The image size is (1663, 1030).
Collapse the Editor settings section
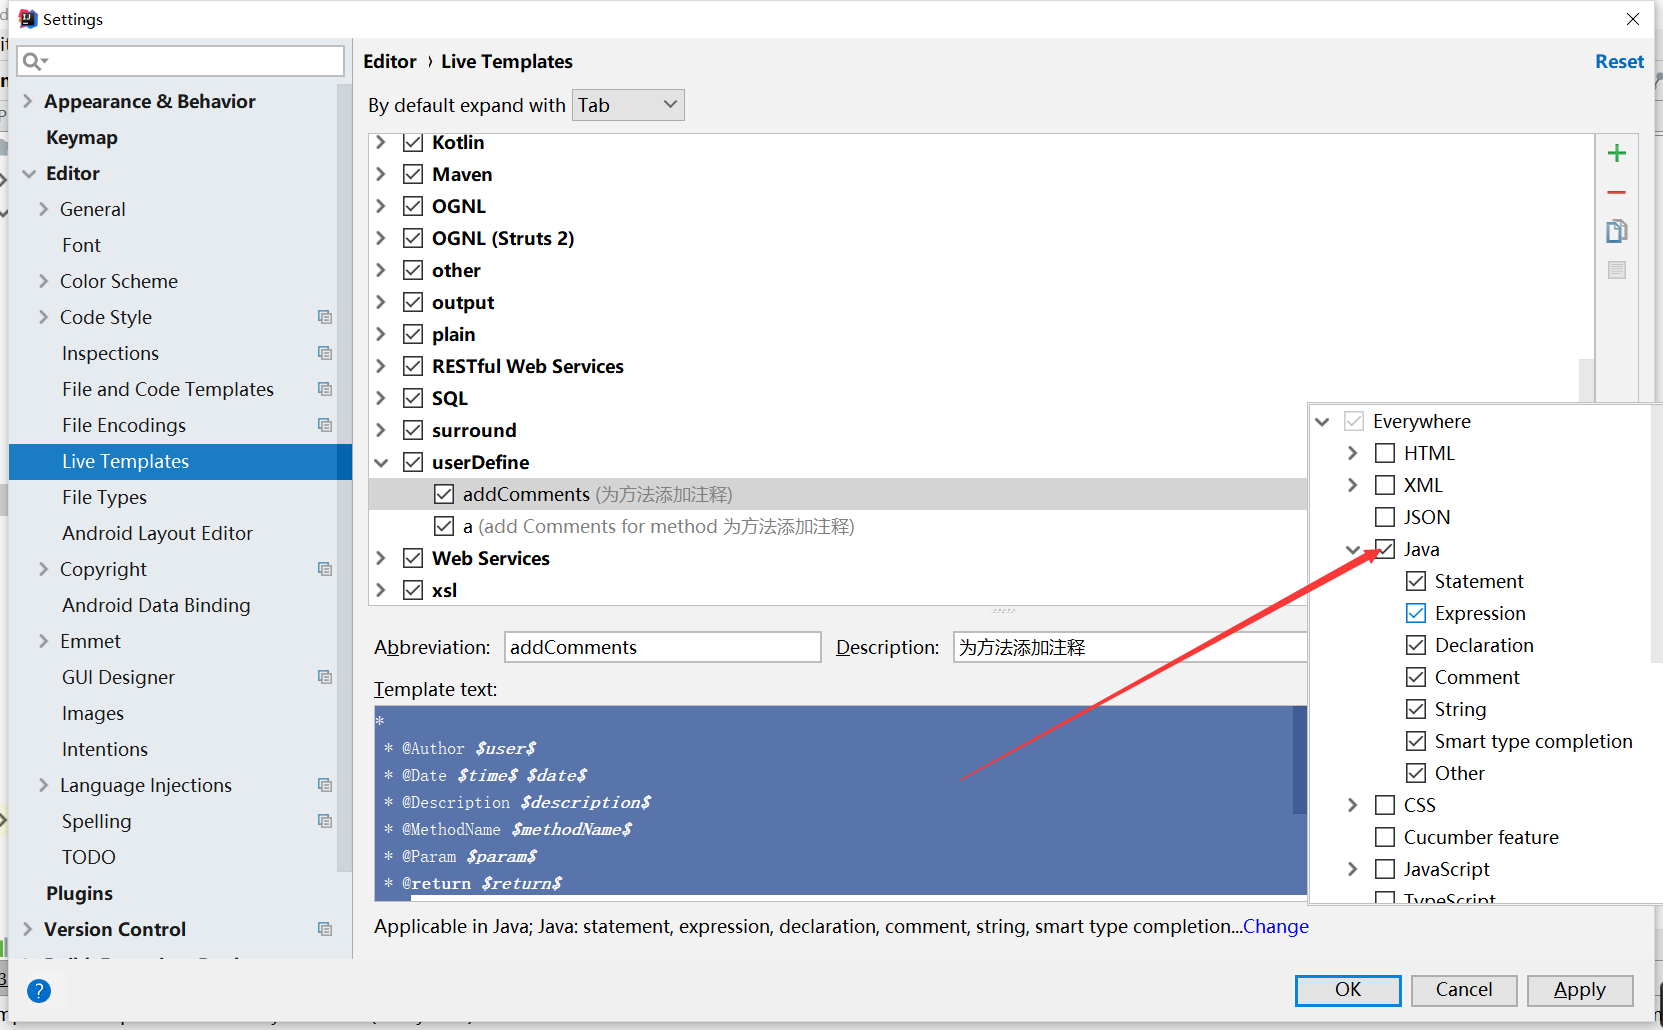[29, 173]
